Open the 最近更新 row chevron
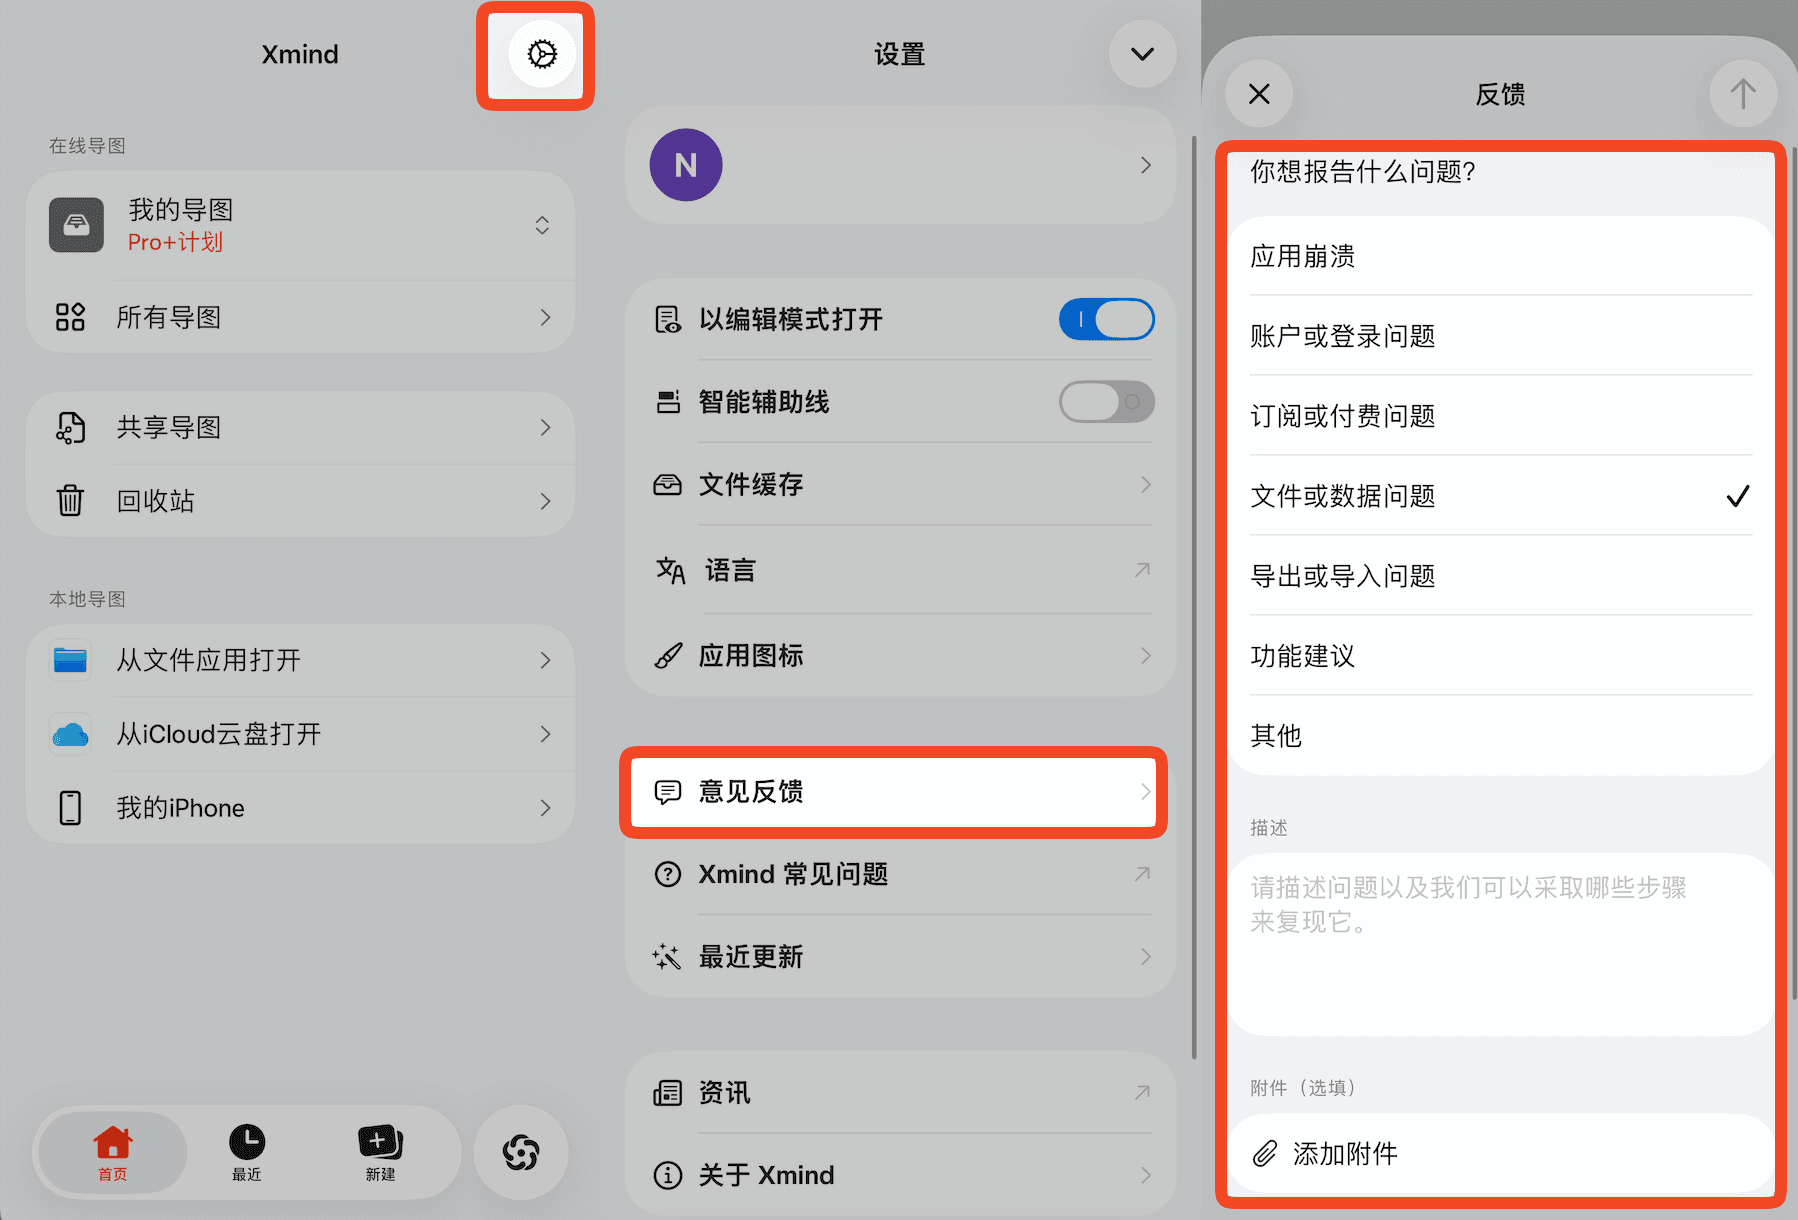 pos(1146,957)
